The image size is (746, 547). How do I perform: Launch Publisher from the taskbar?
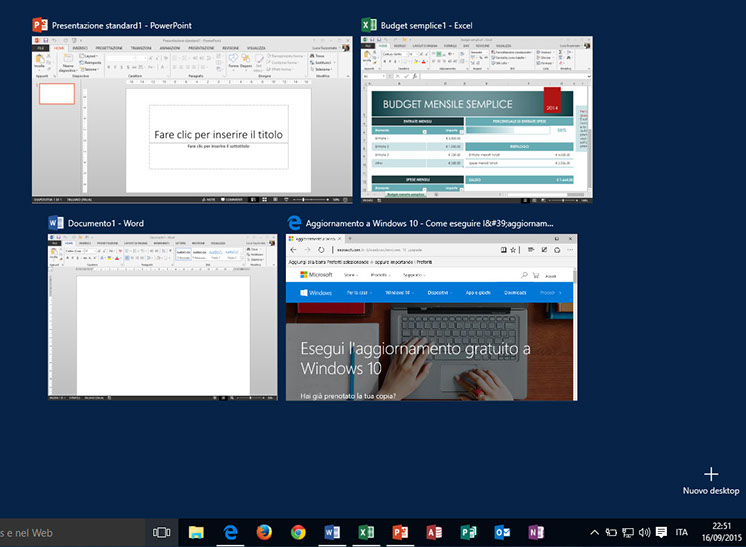(468, 532)
